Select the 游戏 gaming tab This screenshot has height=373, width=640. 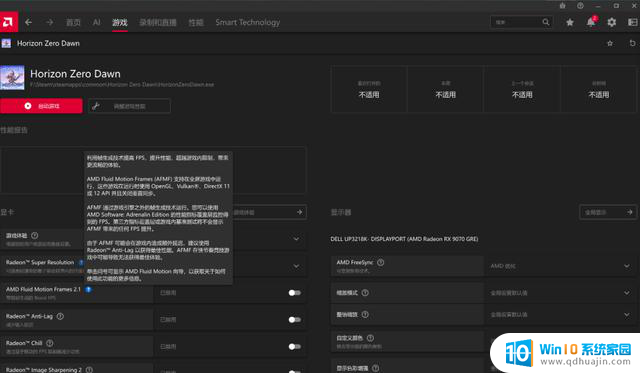120,22
